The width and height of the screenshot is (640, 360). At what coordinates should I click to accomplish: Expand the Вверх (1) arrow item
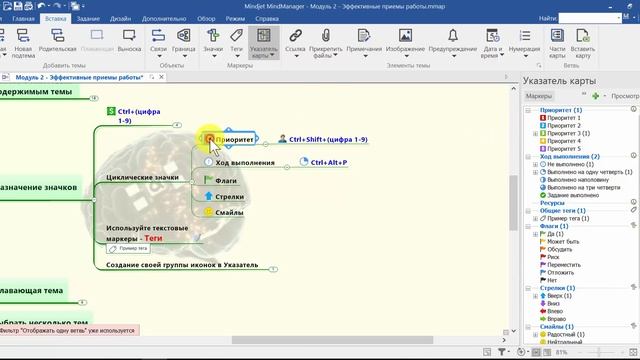[x=536, y=296]
